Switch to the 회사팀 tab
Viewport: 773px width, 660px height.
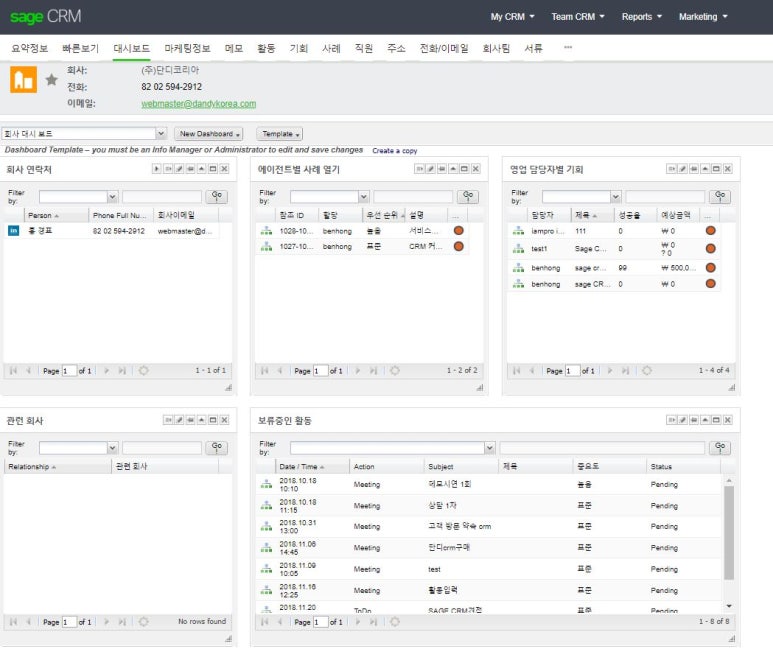click(x=496, y=48)
